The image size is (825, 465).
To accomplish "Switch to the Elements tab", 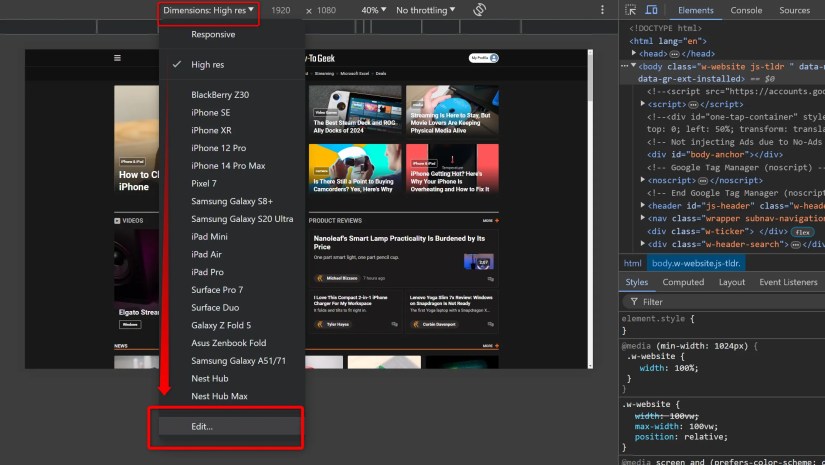I will 696,10.
